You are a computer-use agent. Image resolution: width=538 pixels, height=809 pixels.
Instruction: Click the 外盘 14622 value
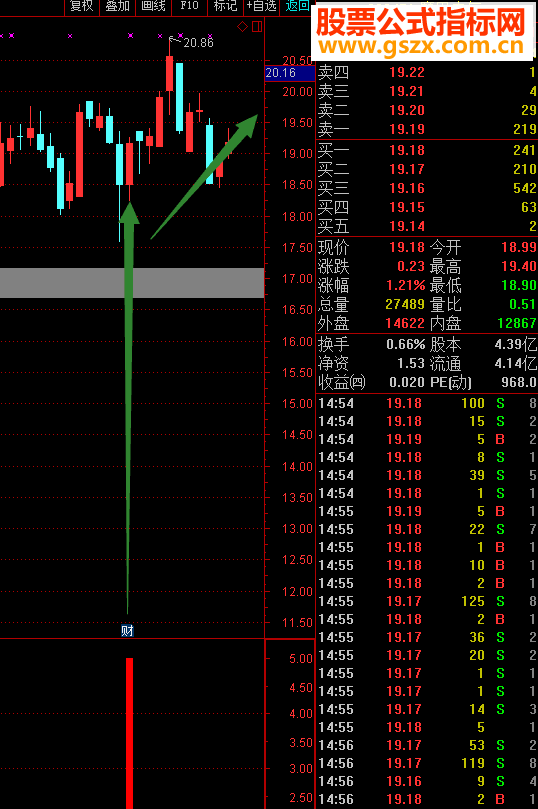405,323
